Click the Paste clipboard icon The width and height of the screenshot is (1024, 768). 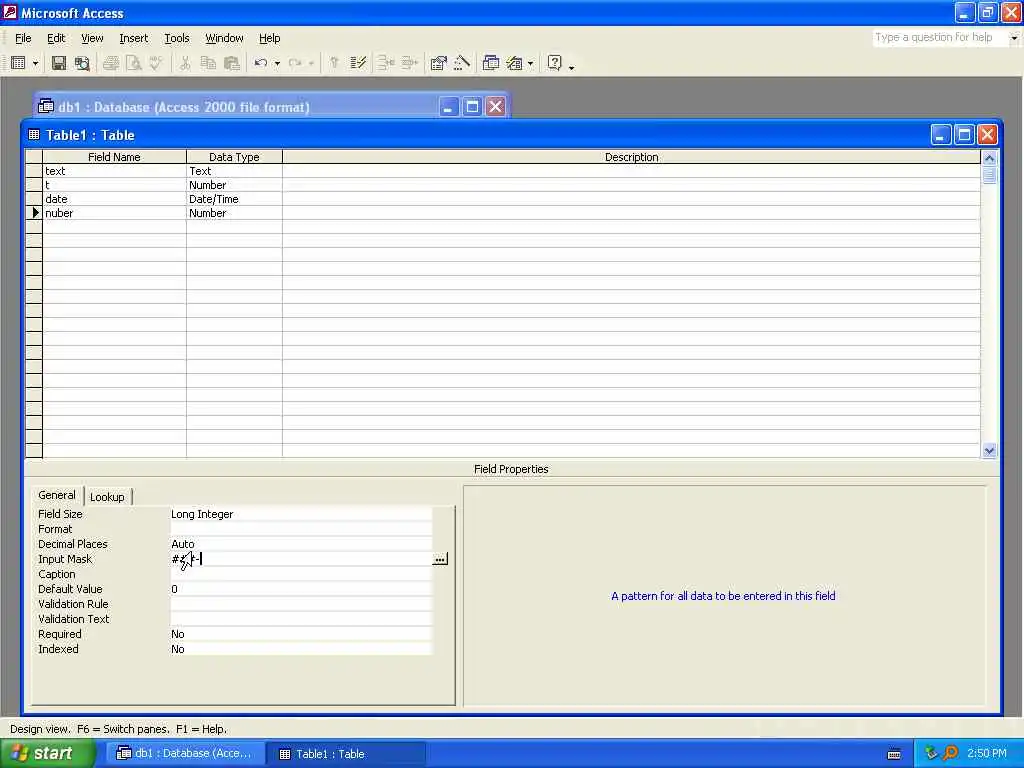[x=231, y=63]
